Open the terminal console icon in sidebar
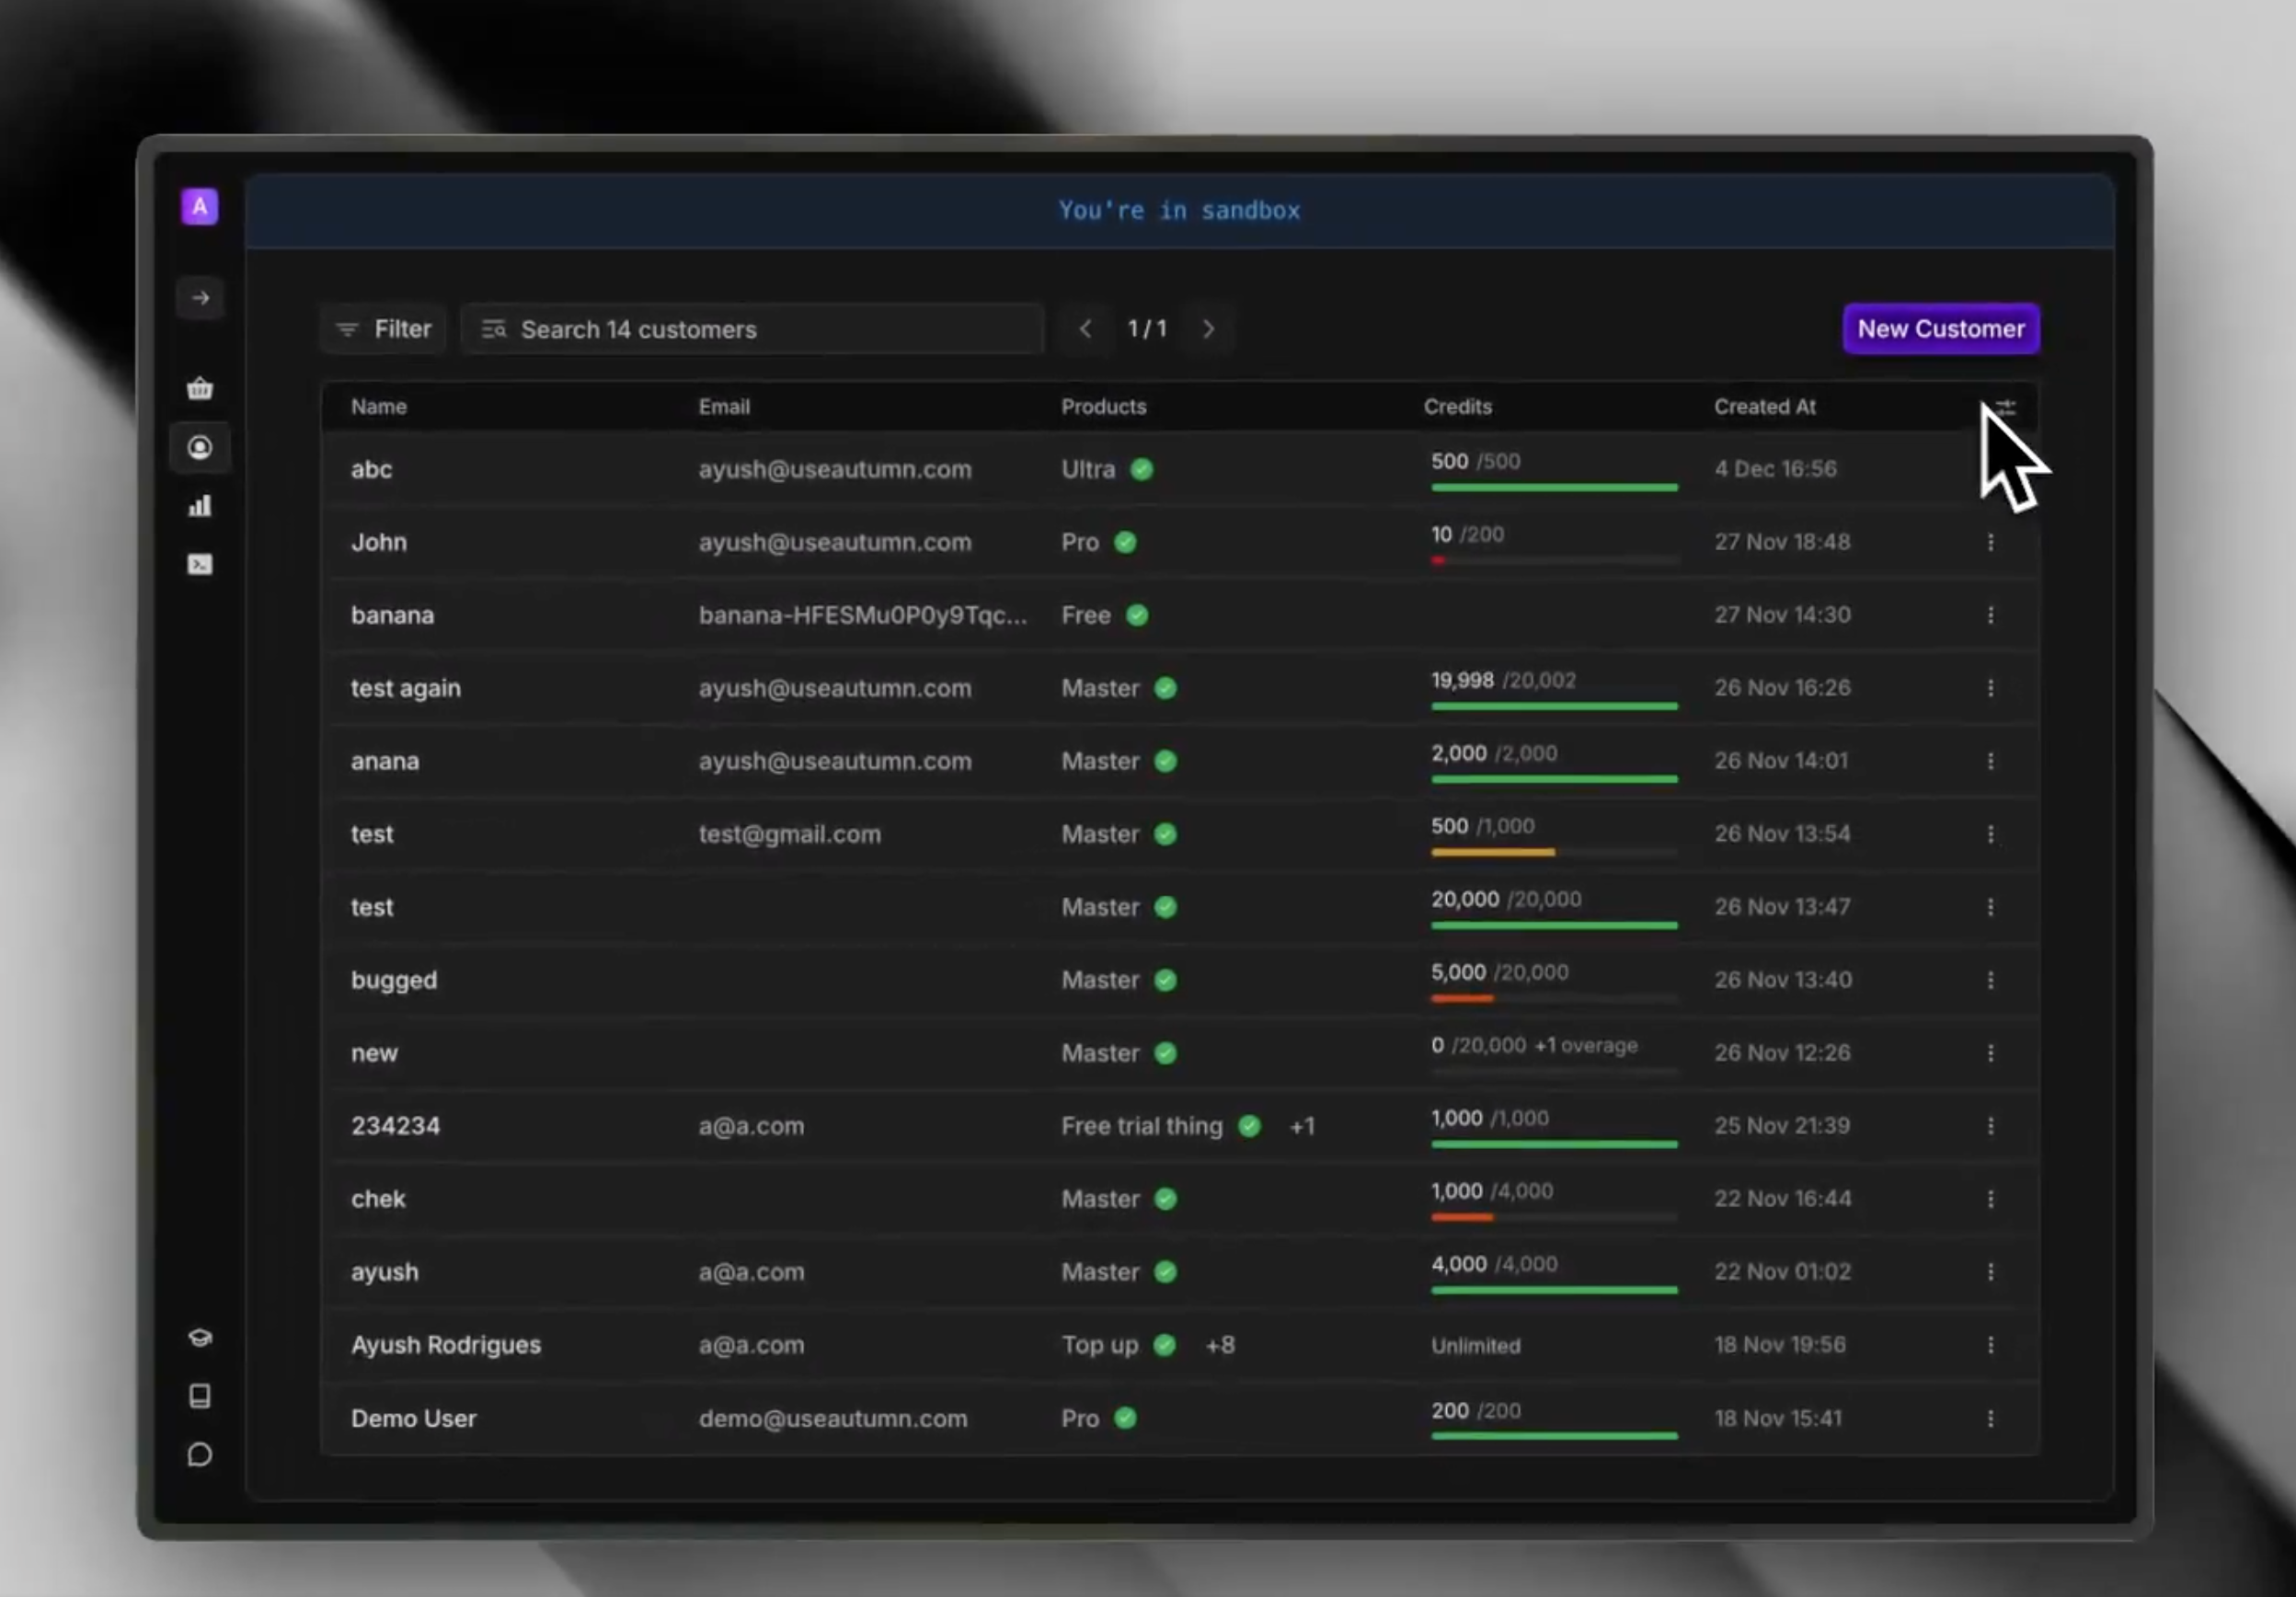 coord(200,565)
